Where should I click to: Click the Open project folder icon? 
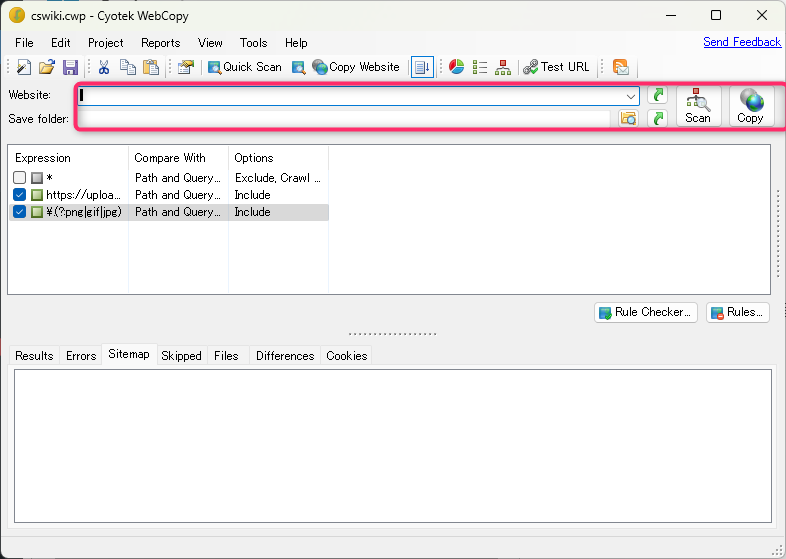tap(47, 67)
